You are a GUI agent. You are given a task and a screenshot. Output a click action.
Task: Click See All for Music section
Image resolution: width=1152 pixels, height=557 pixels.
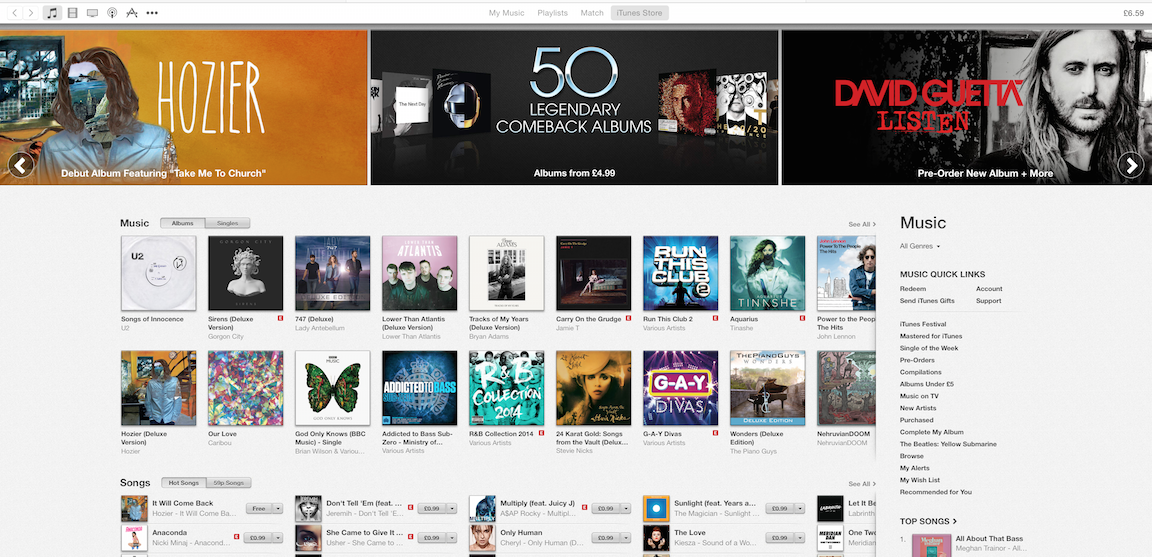click(x=862, y=224)
